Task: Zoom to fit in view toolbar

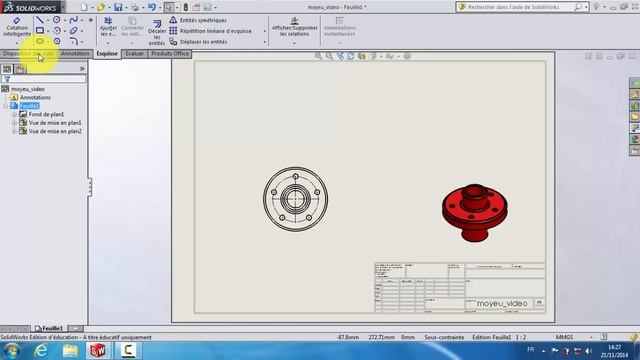Action: (x=318, y=56)
